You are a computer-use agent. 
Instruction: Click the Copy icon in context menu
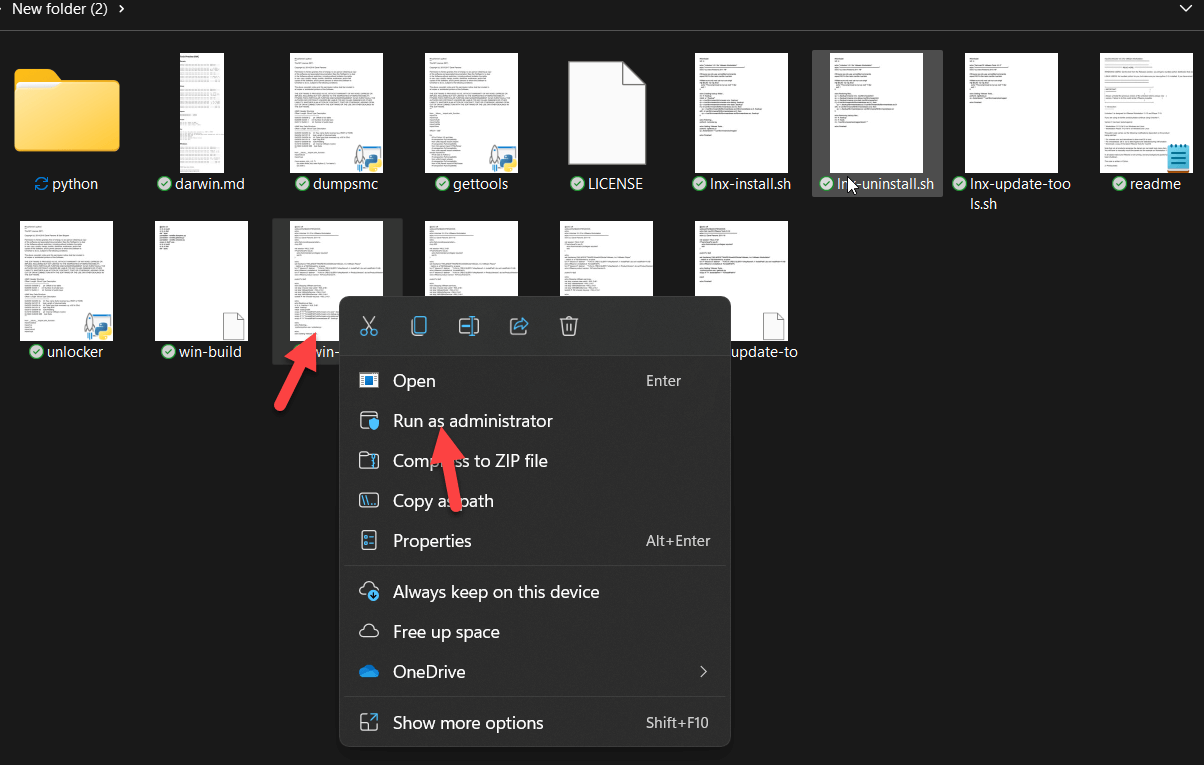pyautogui.click(x=419, y=326)
